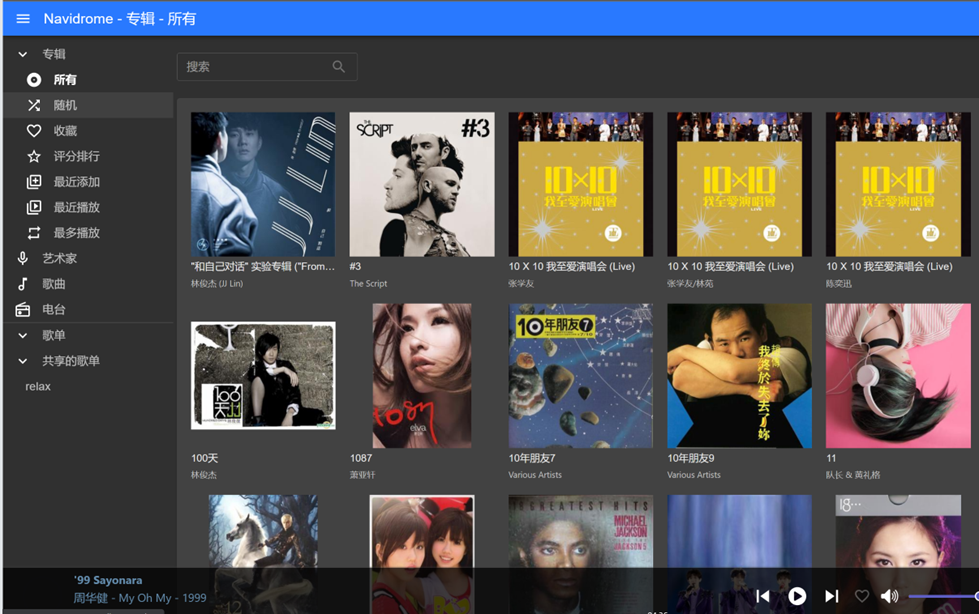Select 最近添加 in the sidebar
Screen dimensions: 979x614
click(x=76, y=182)
